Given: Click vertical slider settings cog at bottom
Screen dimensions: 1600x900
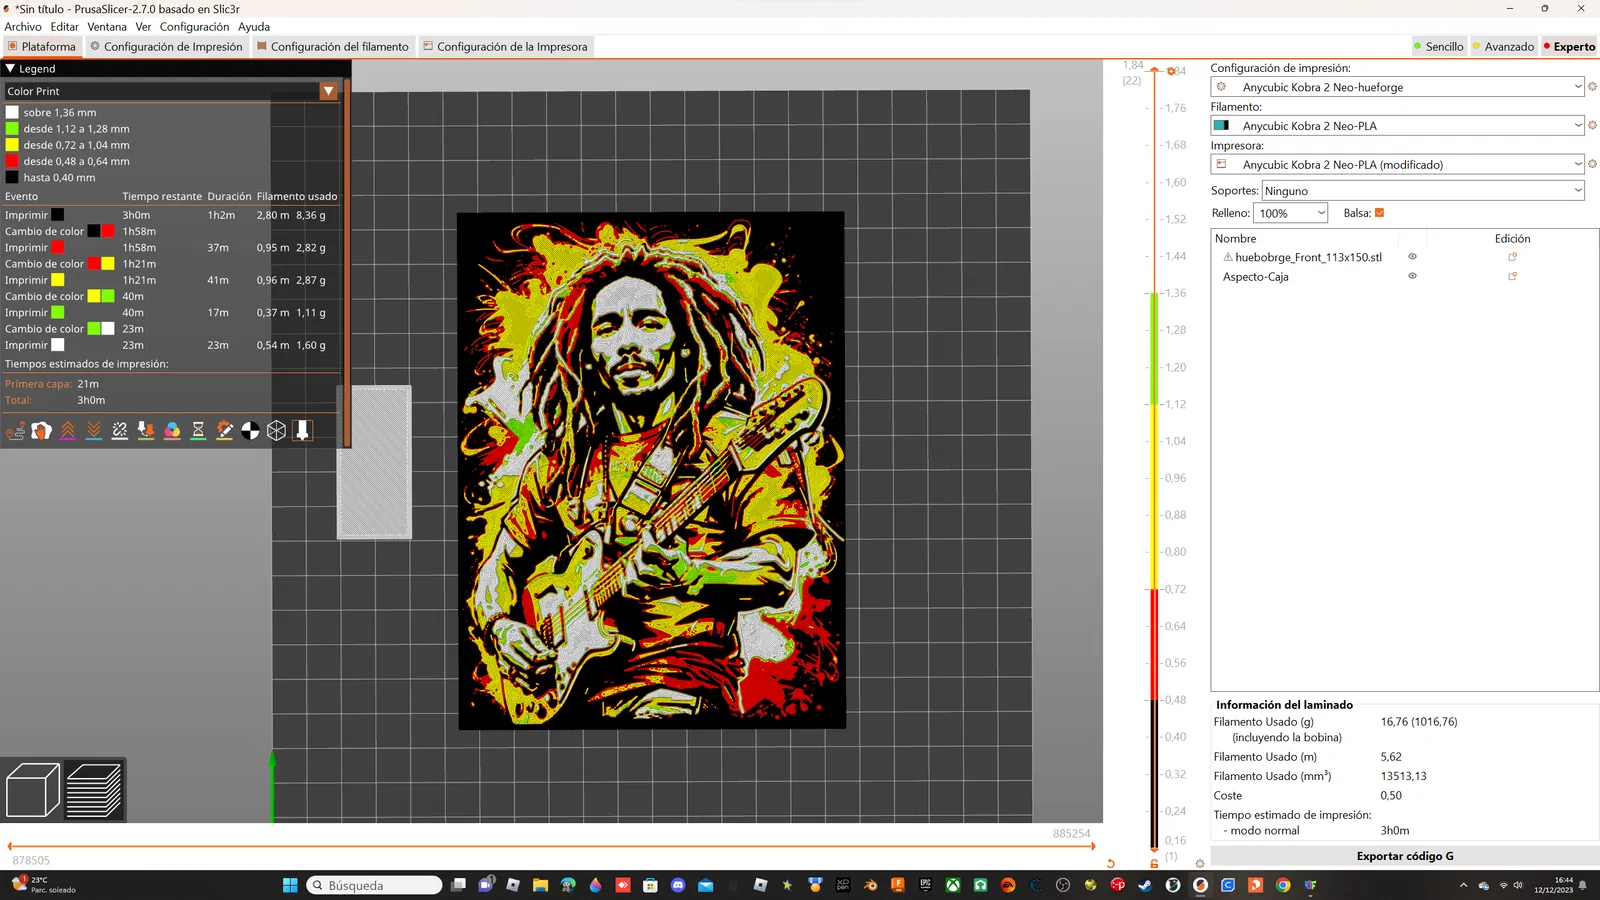Looking at the screenshot, I should tap(1199, 863).
